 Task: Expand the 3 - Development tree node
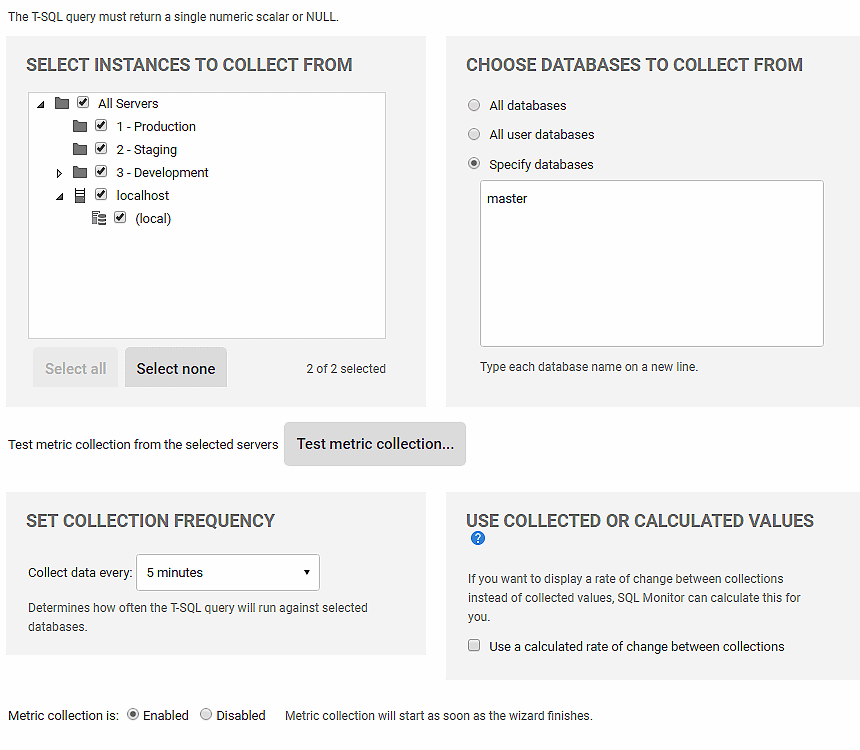pyautogui.click(x=59, y=173)
